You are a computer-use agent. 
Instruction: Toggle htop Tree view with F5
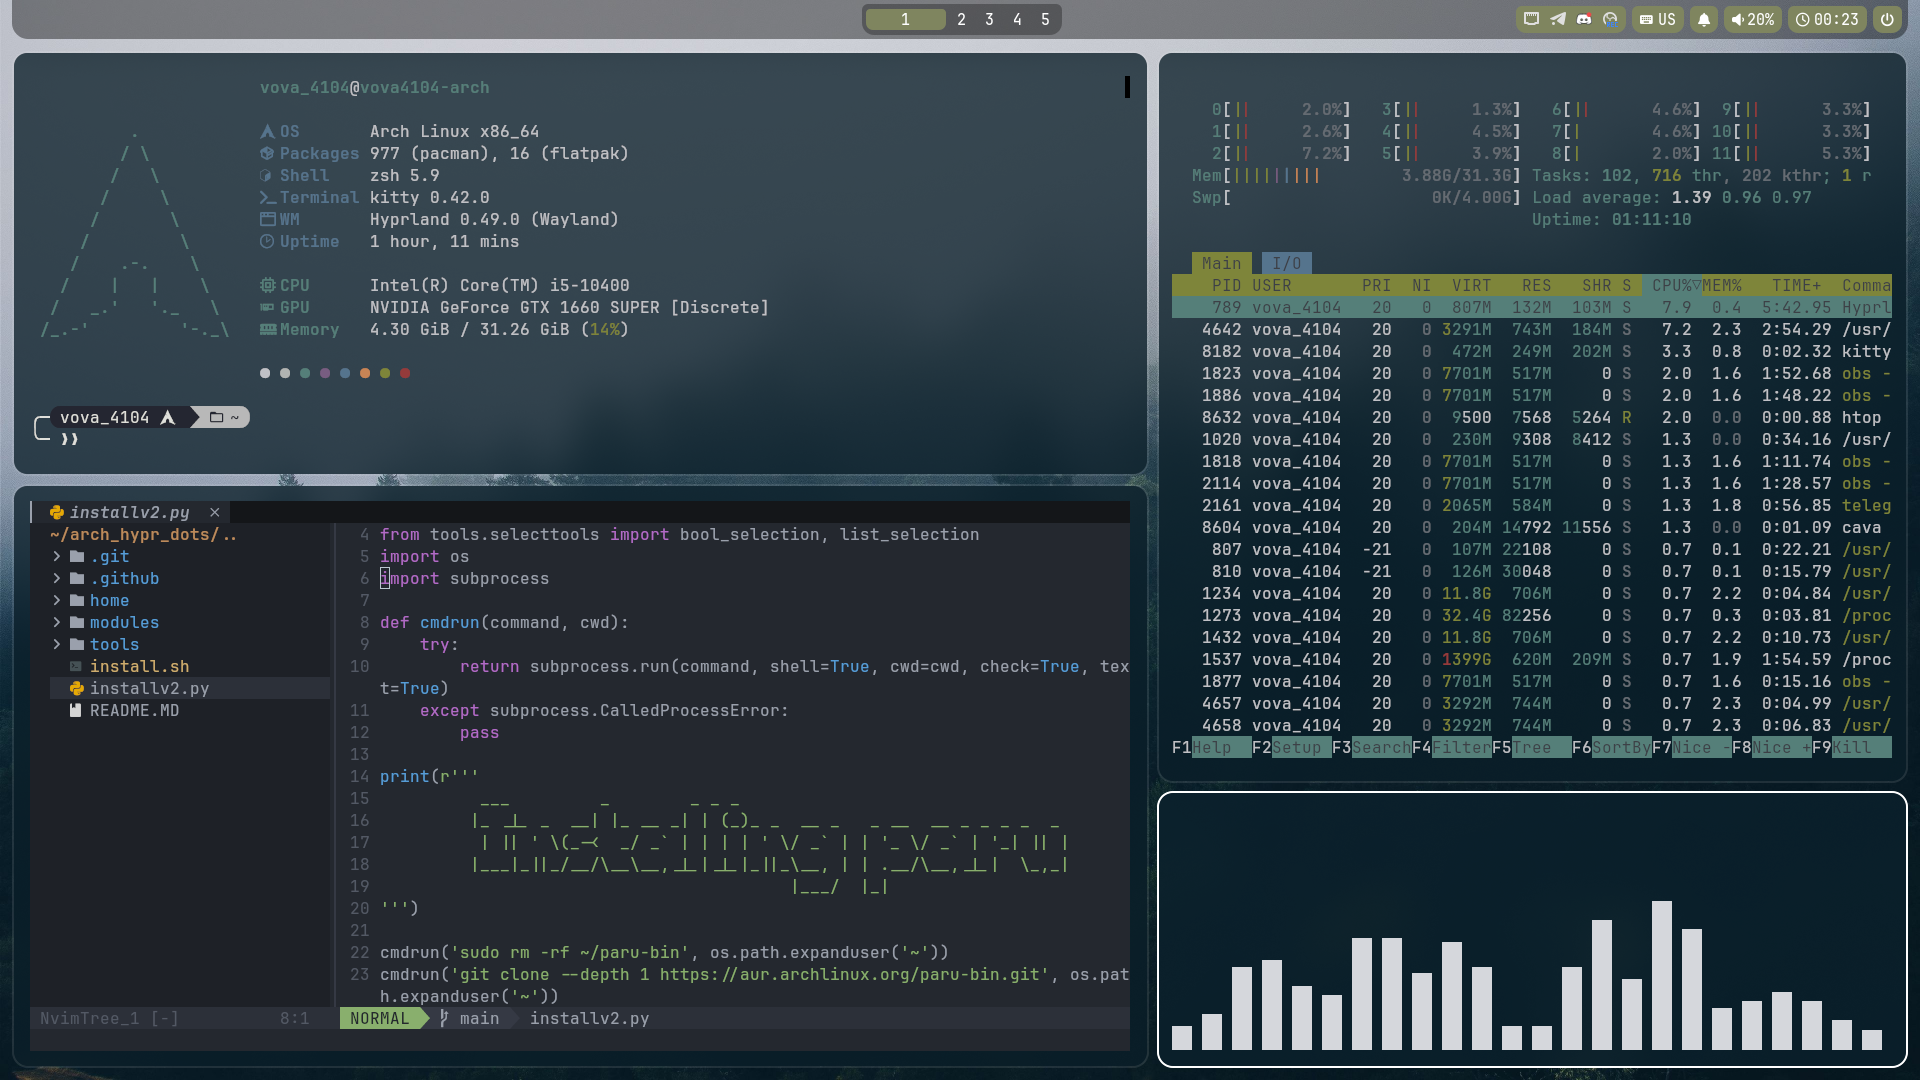(1531, 747)
